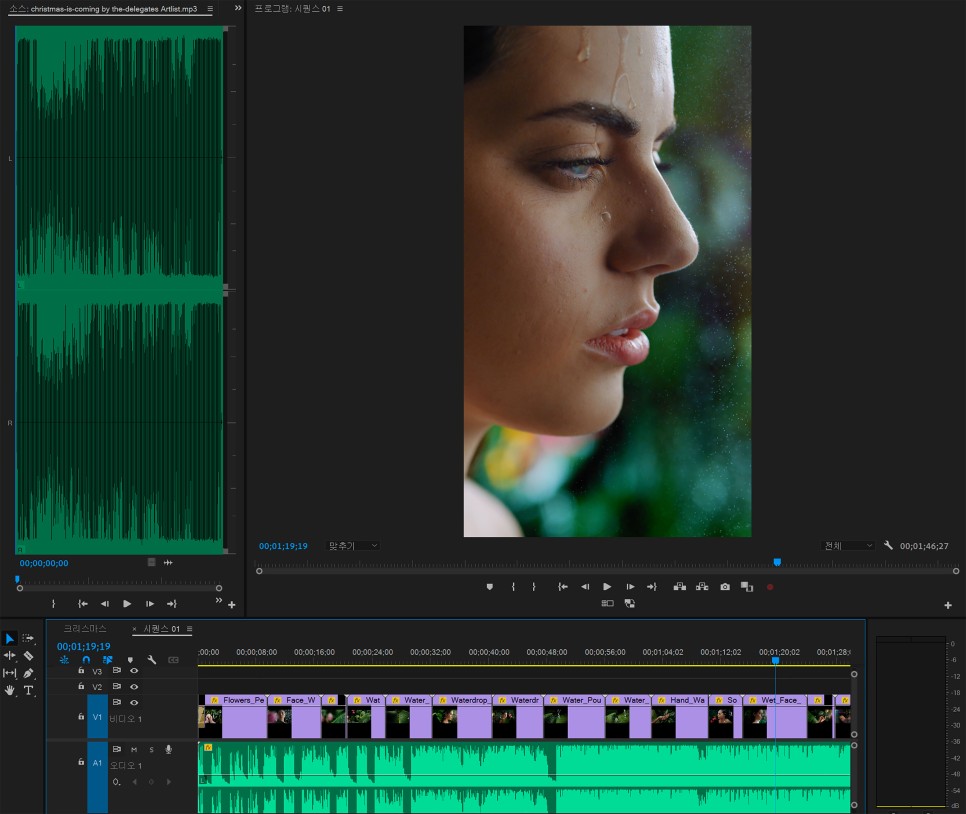
Task: Expand hidden panels double-chevron at top
Action: (x=238, y=8)
